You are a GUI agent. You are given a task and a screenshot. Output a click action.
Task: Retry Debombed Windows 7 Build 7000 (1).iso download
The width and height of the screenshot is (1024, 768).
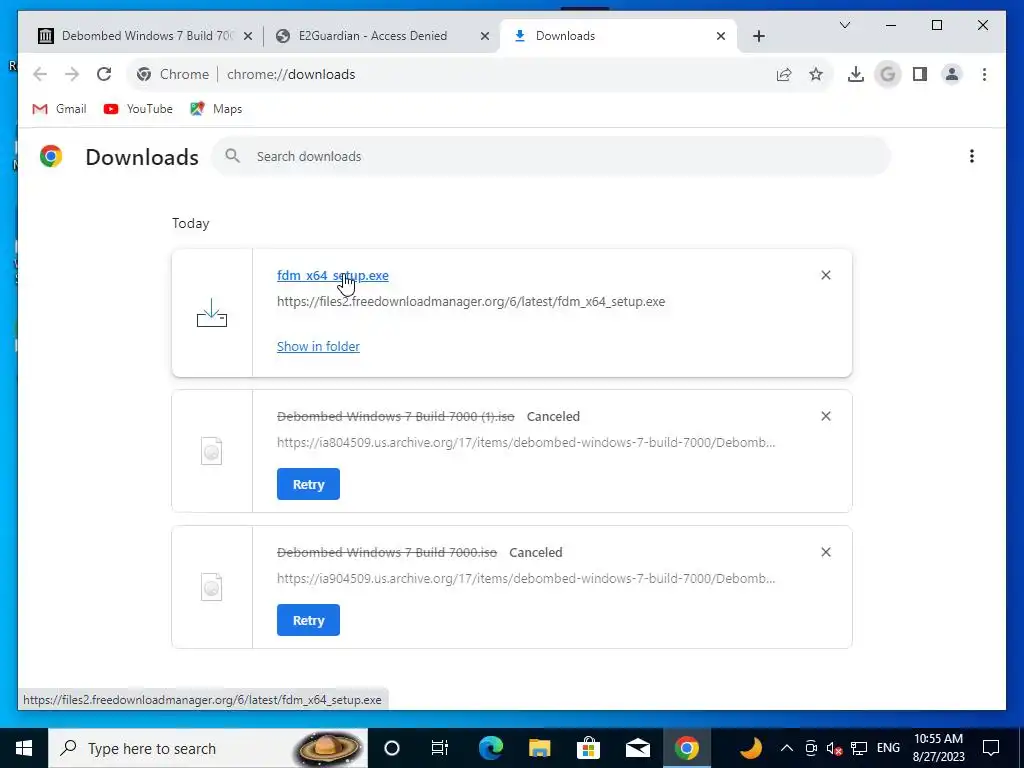(x=308, y=484)
